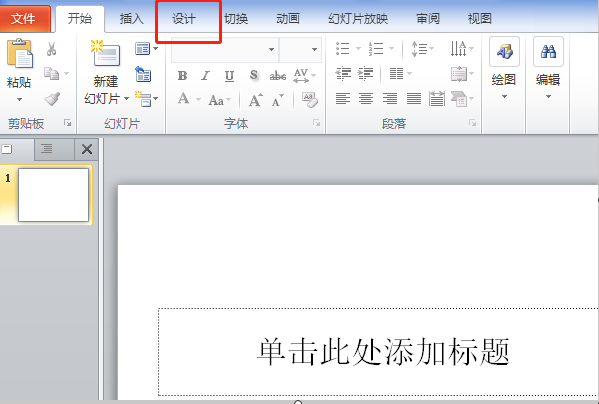Switch to the 插入 tab
Image resolution: width=599 pixels, height=404 pixels.
[131, 18]
